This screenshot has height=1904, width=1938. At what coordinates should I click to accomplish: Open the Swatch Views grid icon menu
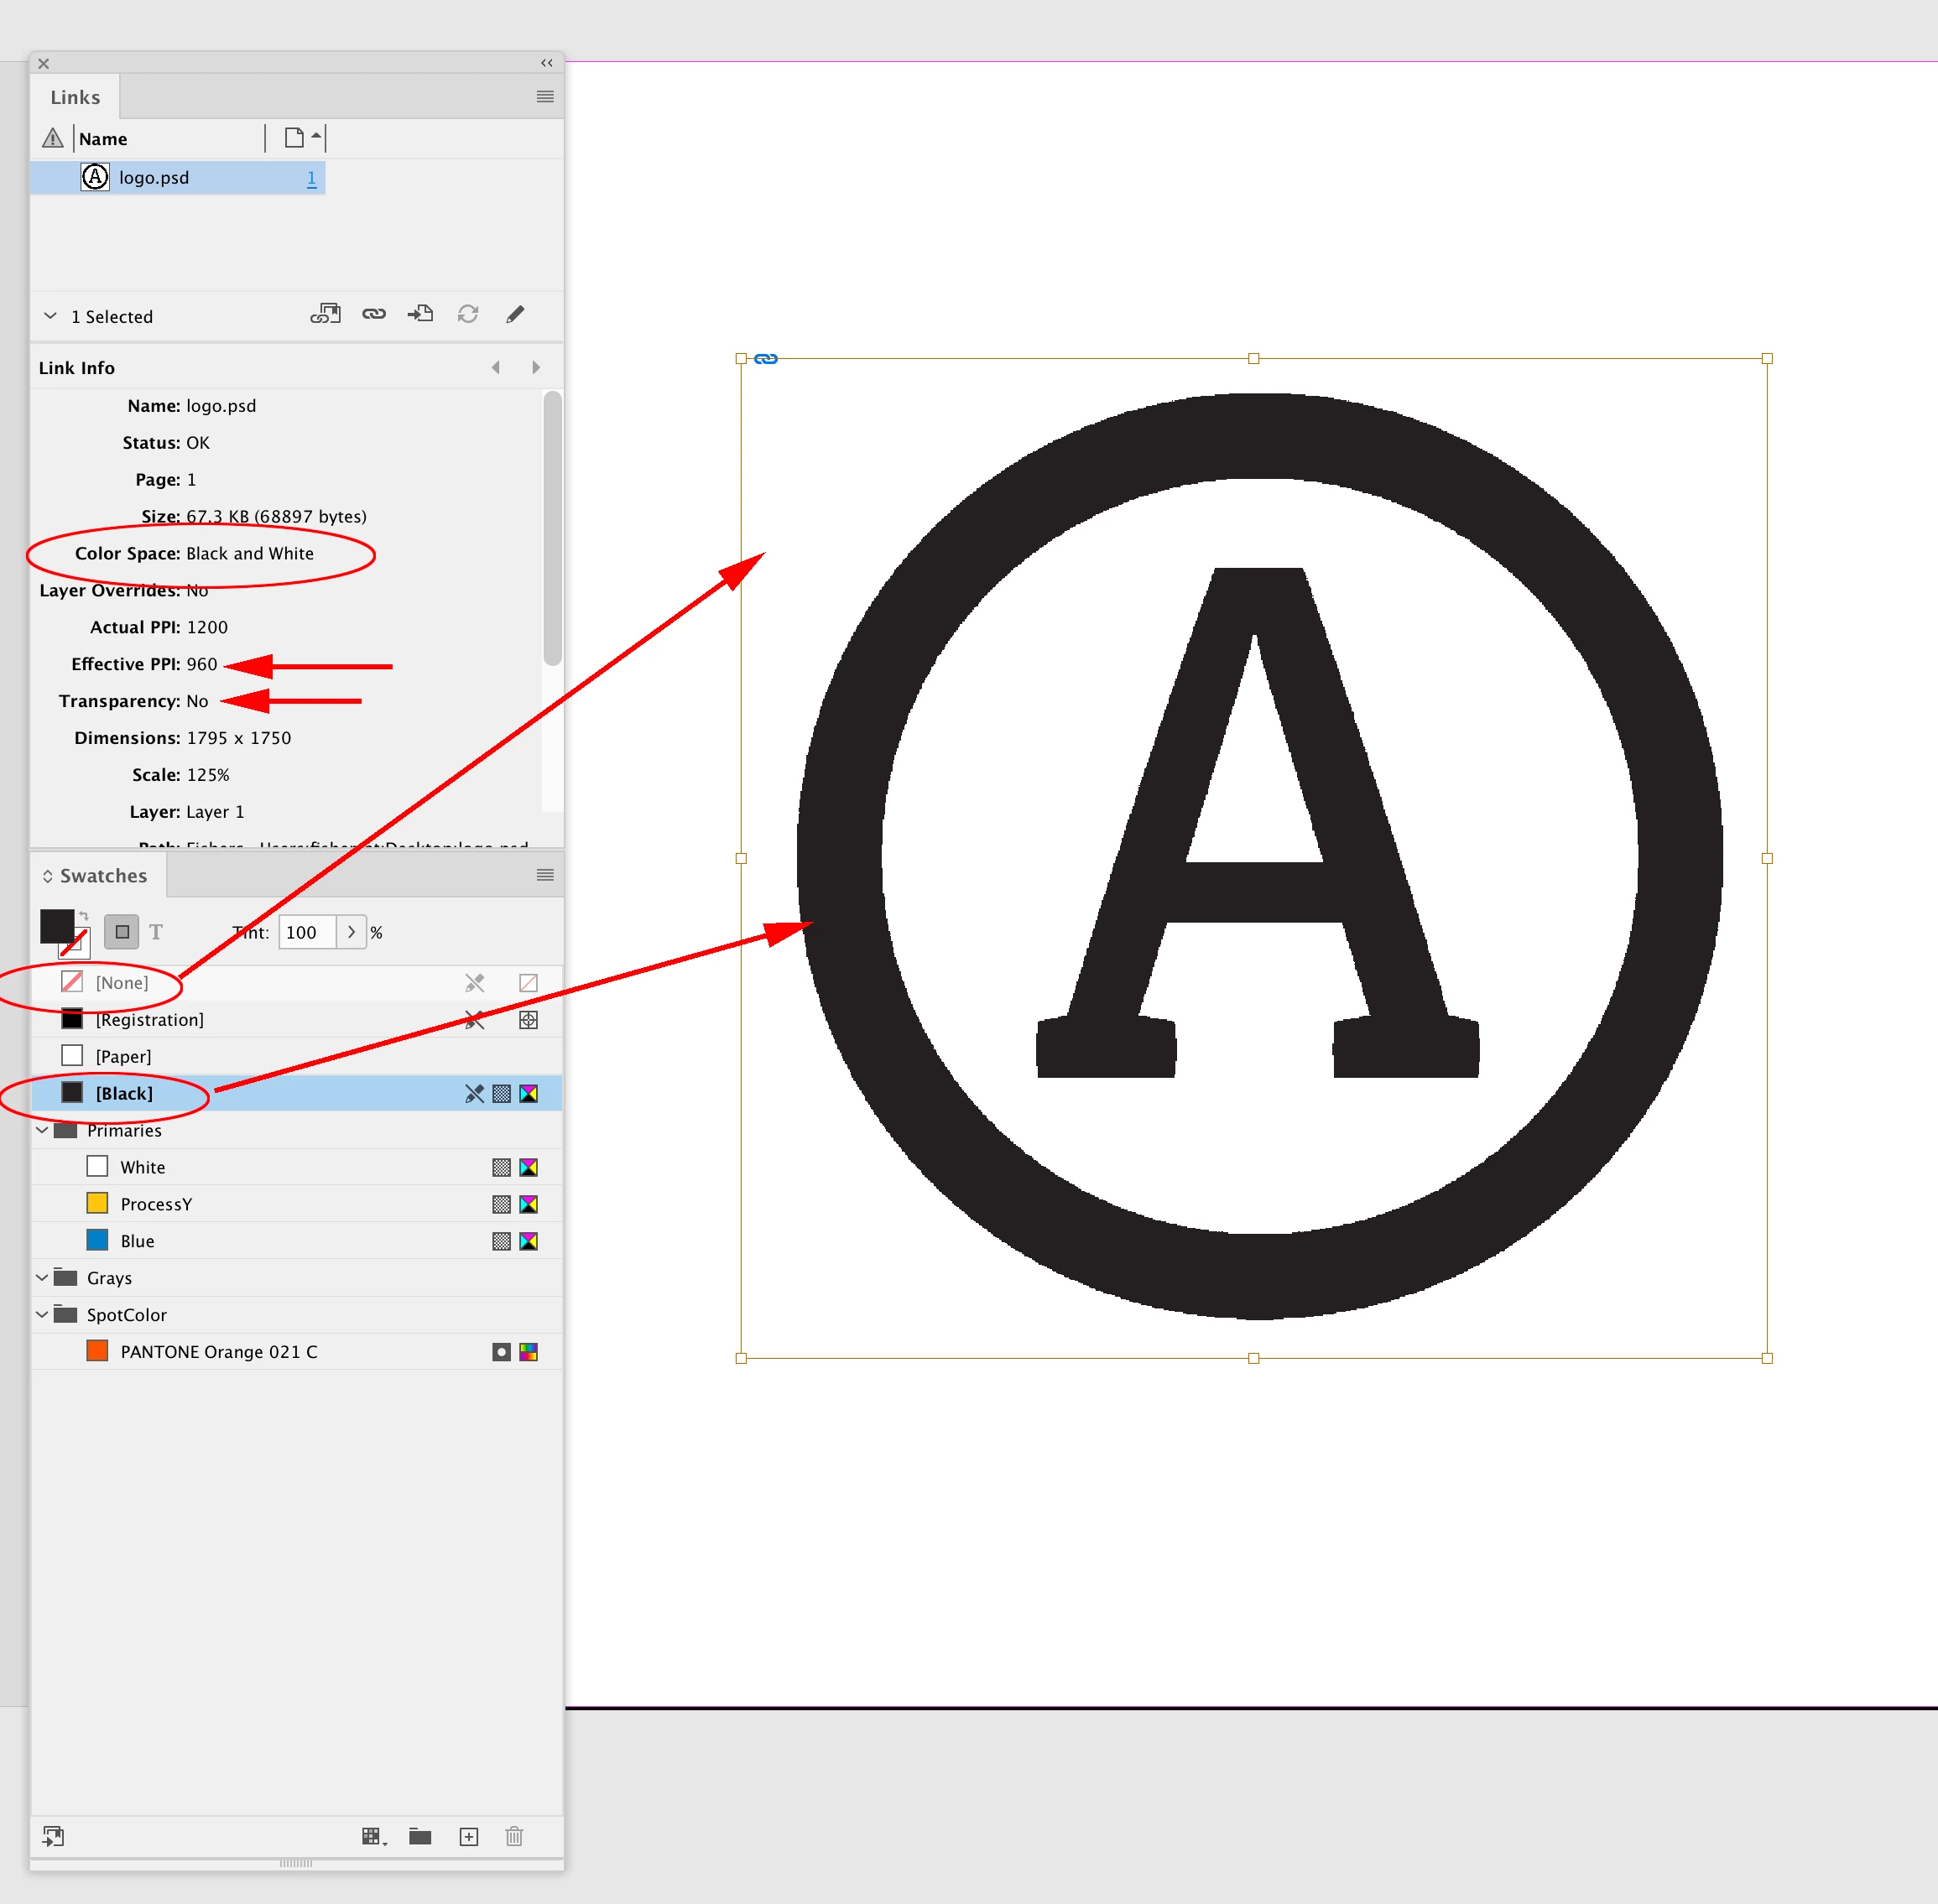(373, 1837)
